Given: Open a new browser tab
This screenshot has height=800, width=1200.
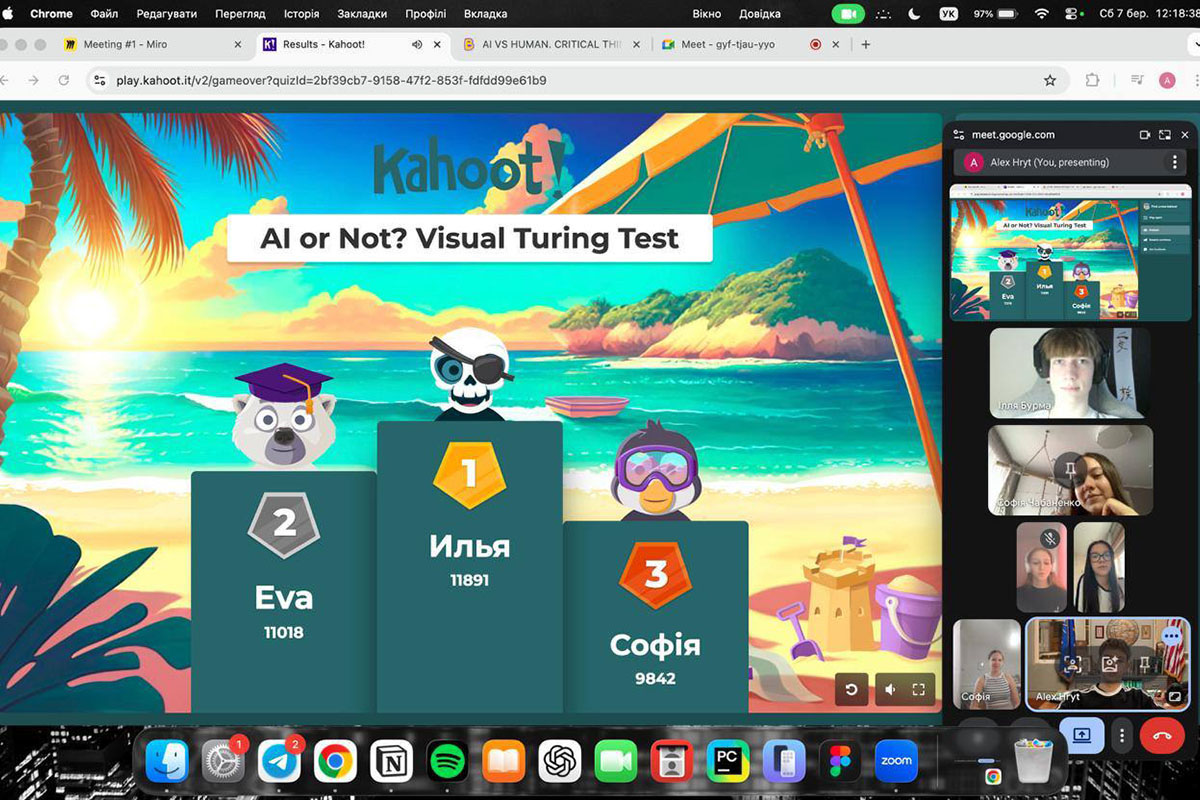Looking at the screenshot, I should pos(866,44).
